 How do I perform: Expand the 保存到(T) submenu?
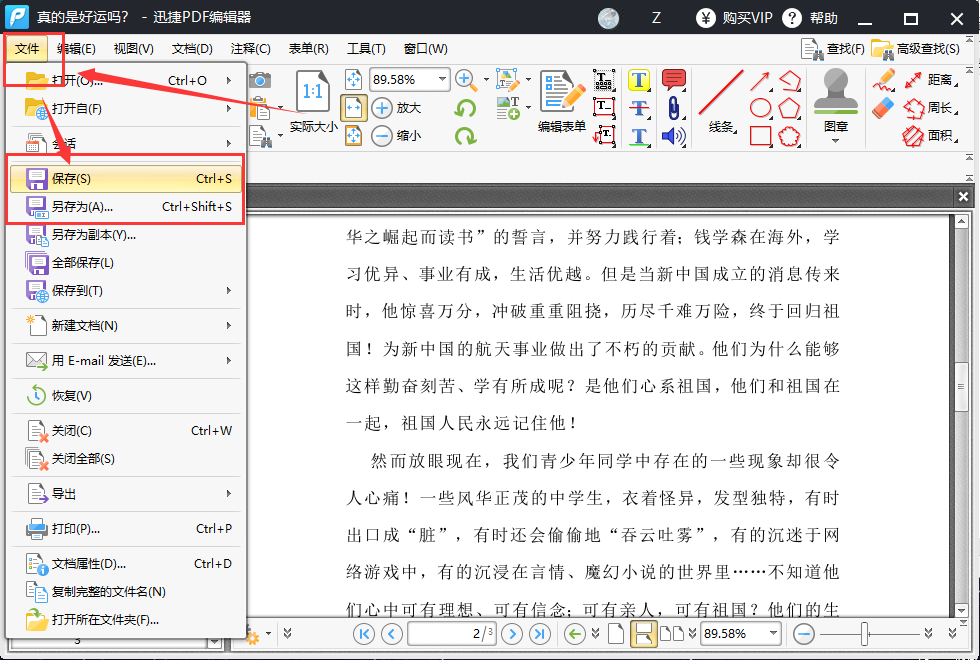pyautogui.click(x=126, y=291)
